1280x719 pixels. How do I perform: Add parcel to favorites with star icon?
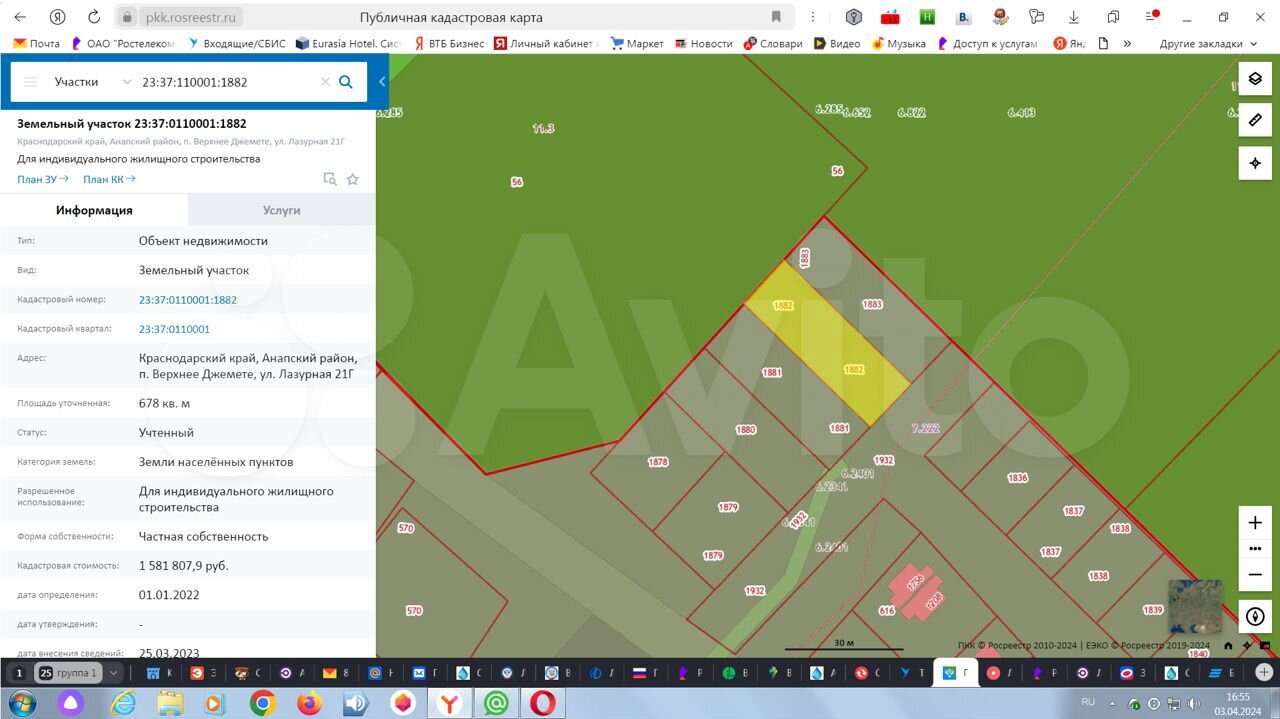(x=352, y=180)
